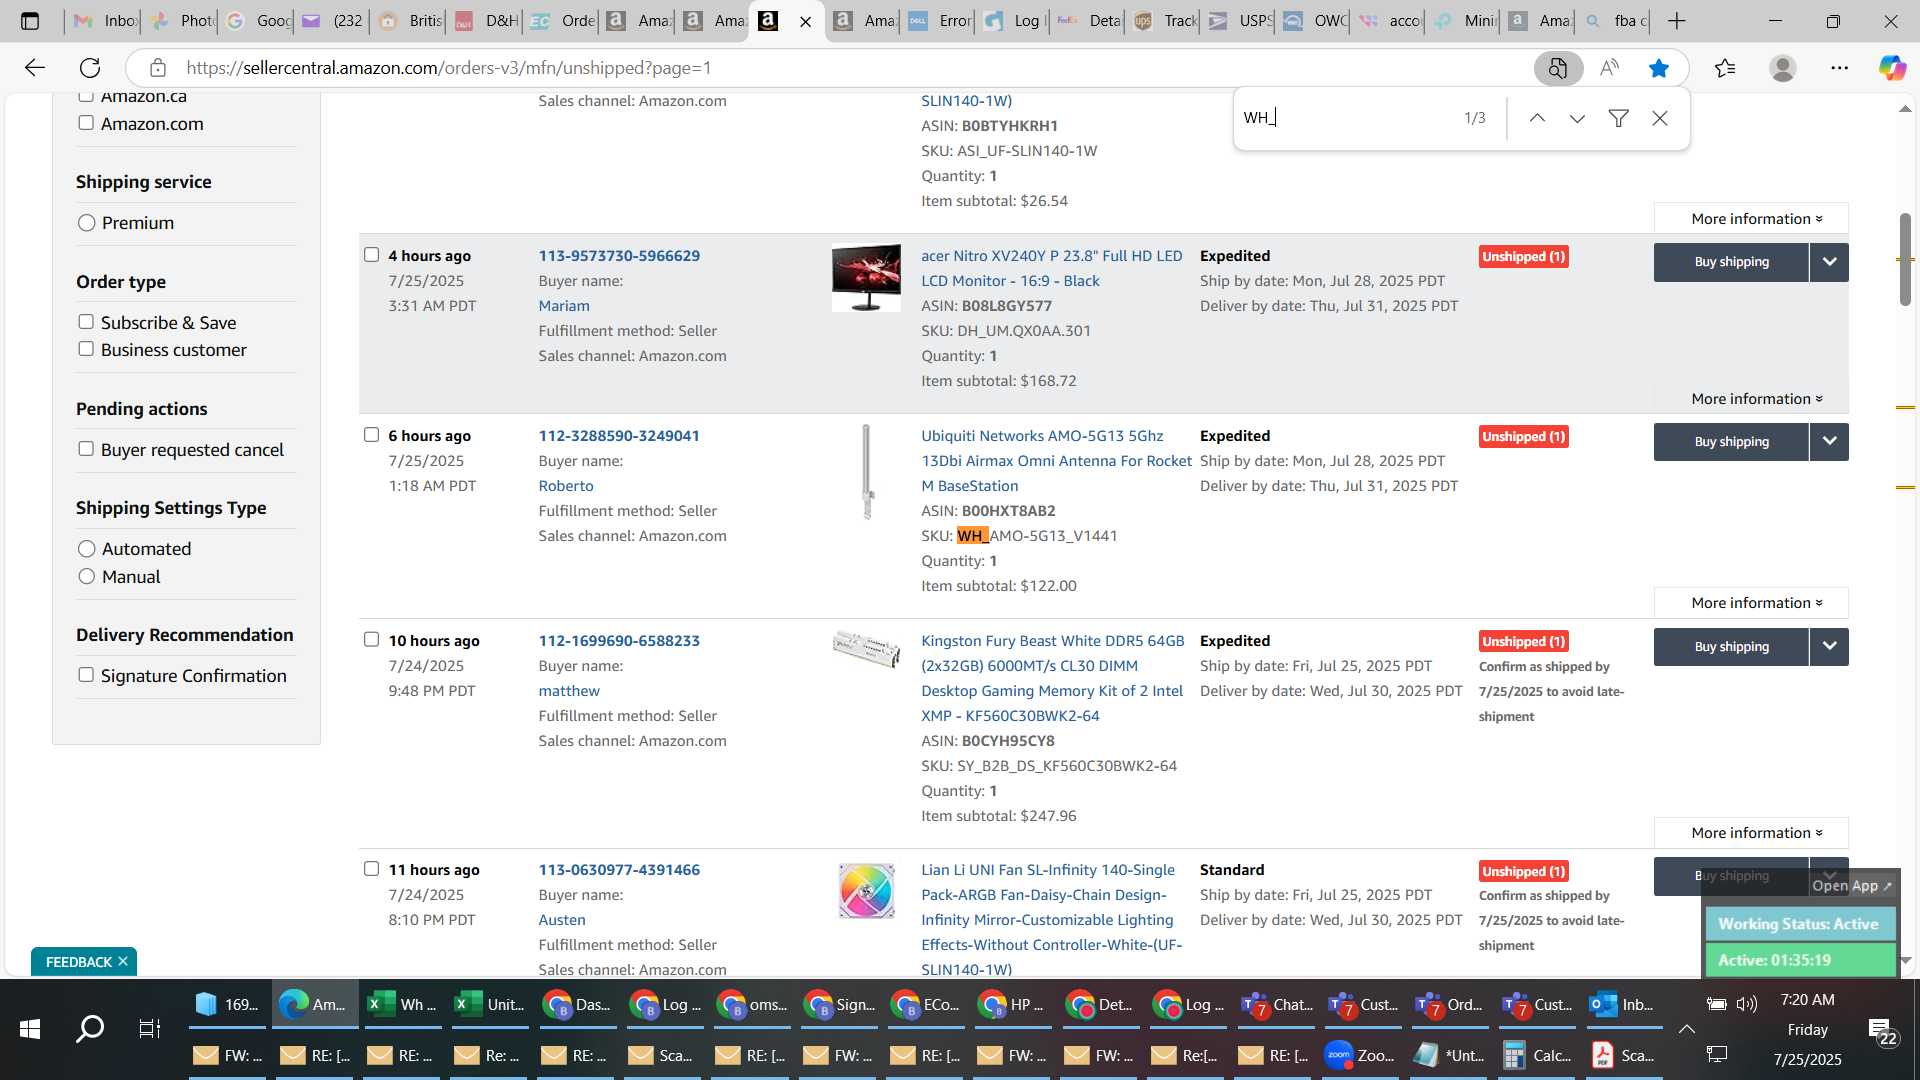The width and height of the screenshot is (1920, 1080).
Task: Toggle the favorite star for this page
Action: coord(1659,68)
